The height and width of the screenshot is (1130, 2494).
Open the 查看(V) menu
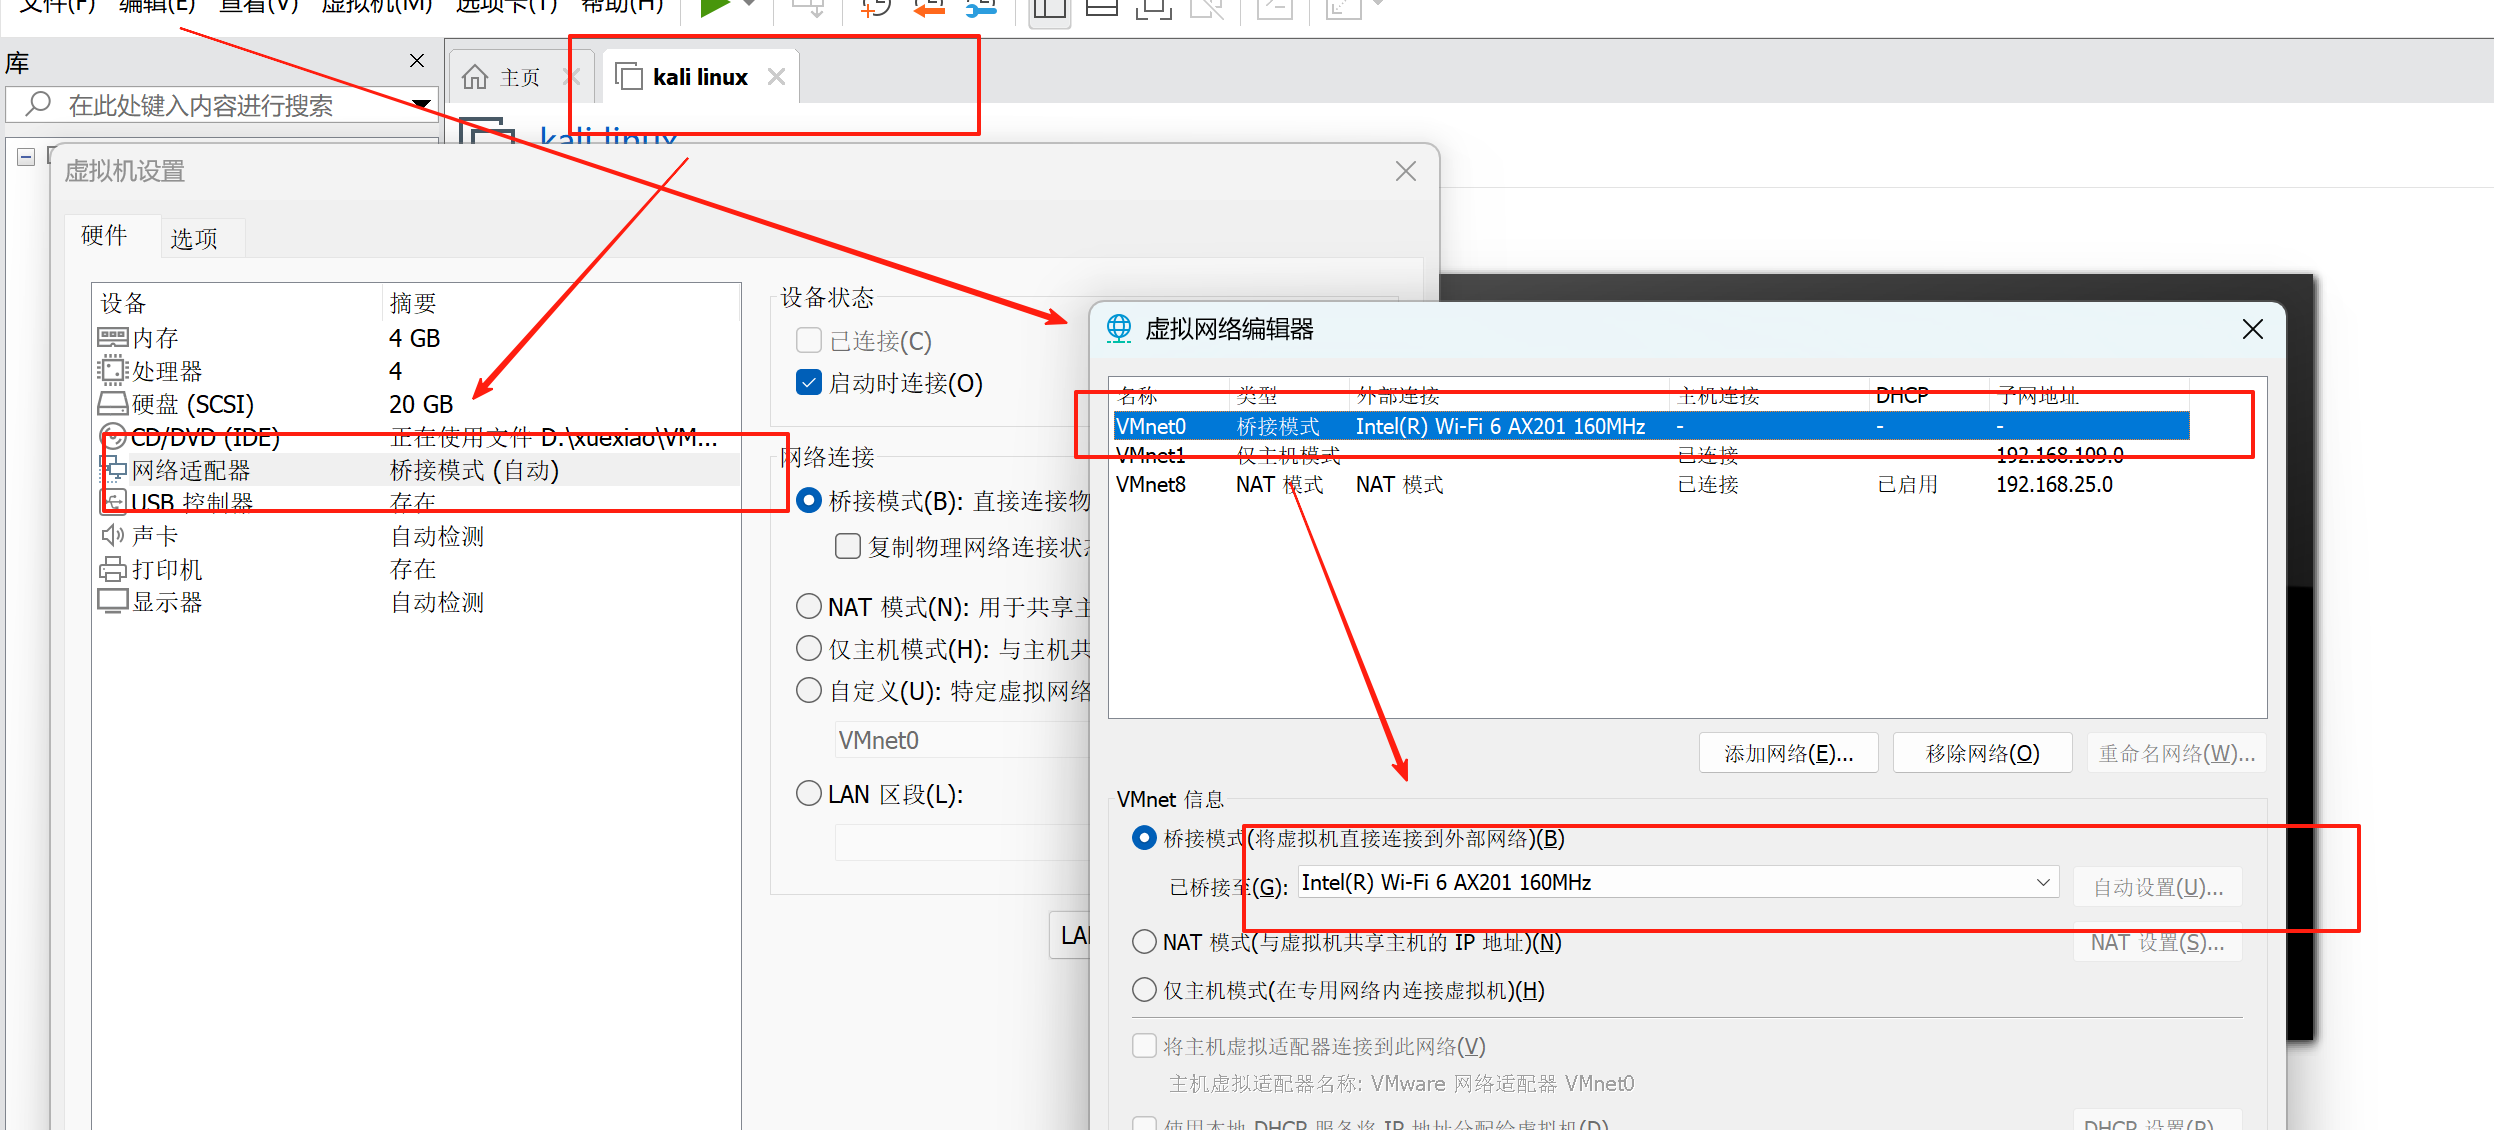click(x=258, y=6)
